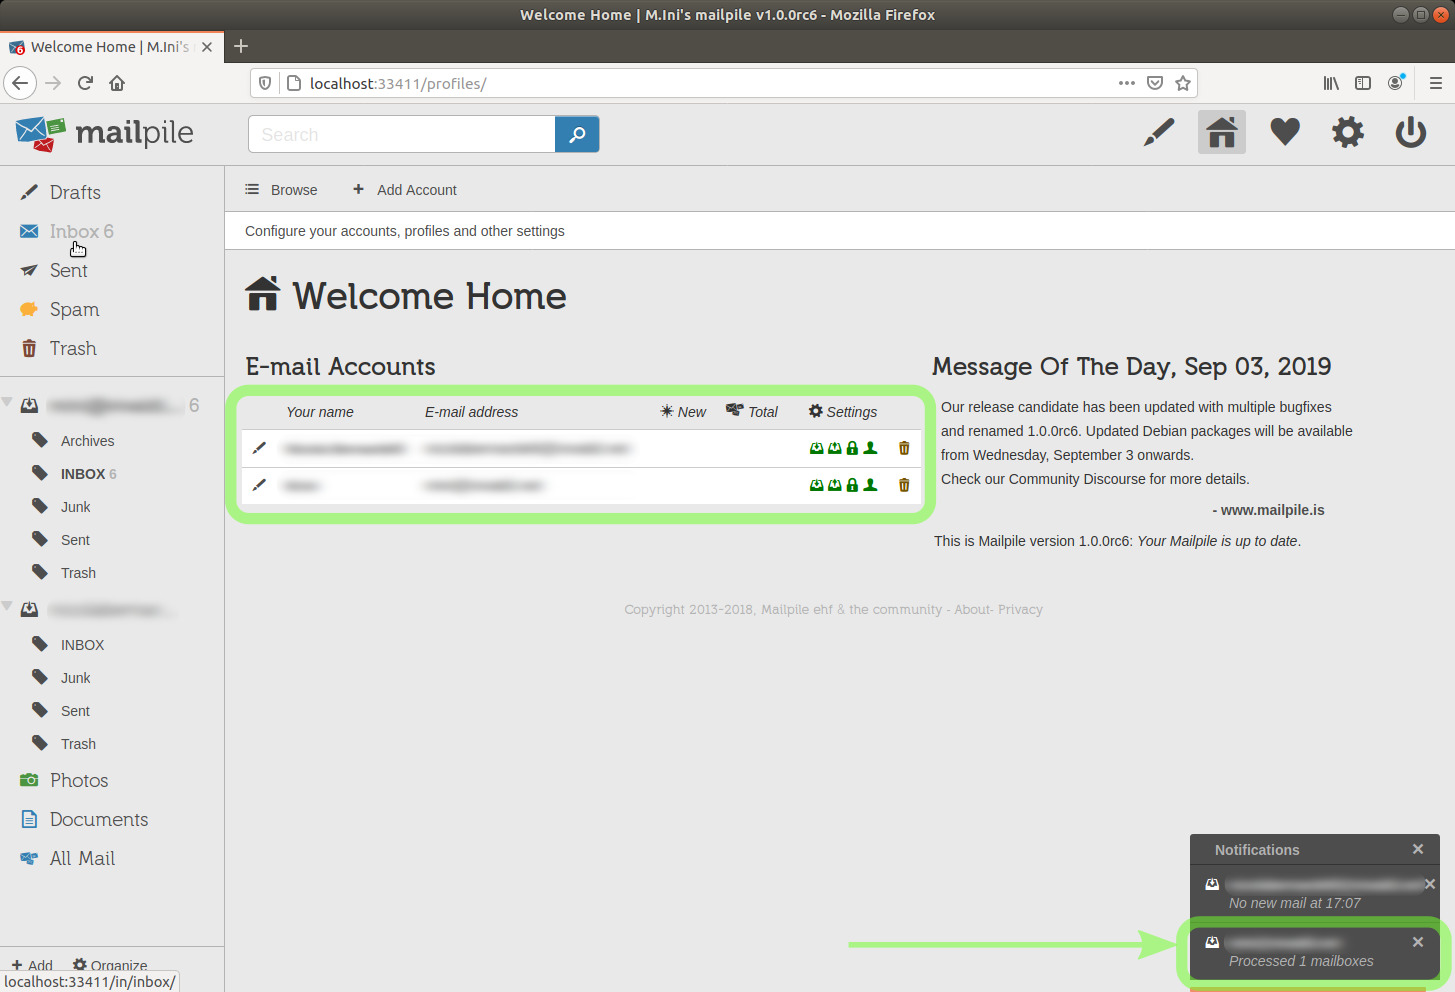1455x992 pixels.
Task: Click the first account's mailbox icon in sidebar
Action: point(30,405)
